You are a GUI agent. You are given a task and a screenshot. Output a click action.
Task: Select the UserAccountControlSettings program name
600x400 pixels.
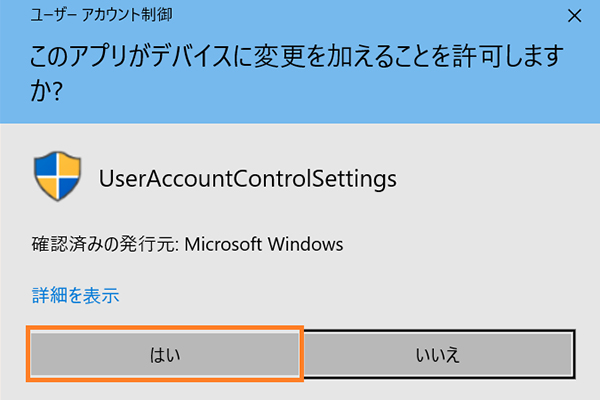pyautogui.click(x=248, y=179)
